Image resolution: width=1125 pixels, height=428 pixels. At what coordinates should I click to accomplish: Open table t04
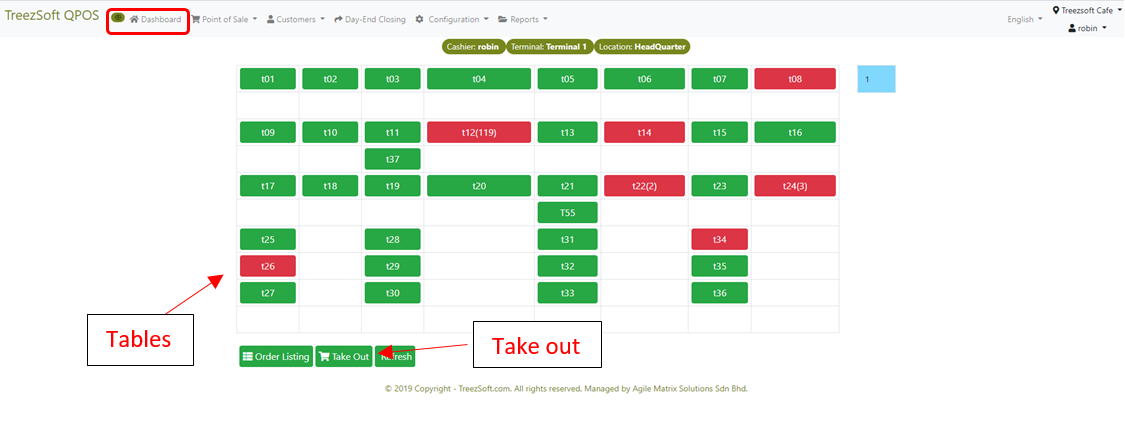click(x=479, y=79)
